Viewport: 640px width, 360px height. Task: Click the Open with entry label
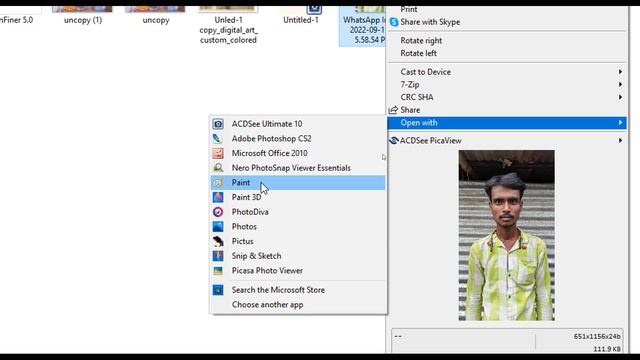tap(419, 122)
